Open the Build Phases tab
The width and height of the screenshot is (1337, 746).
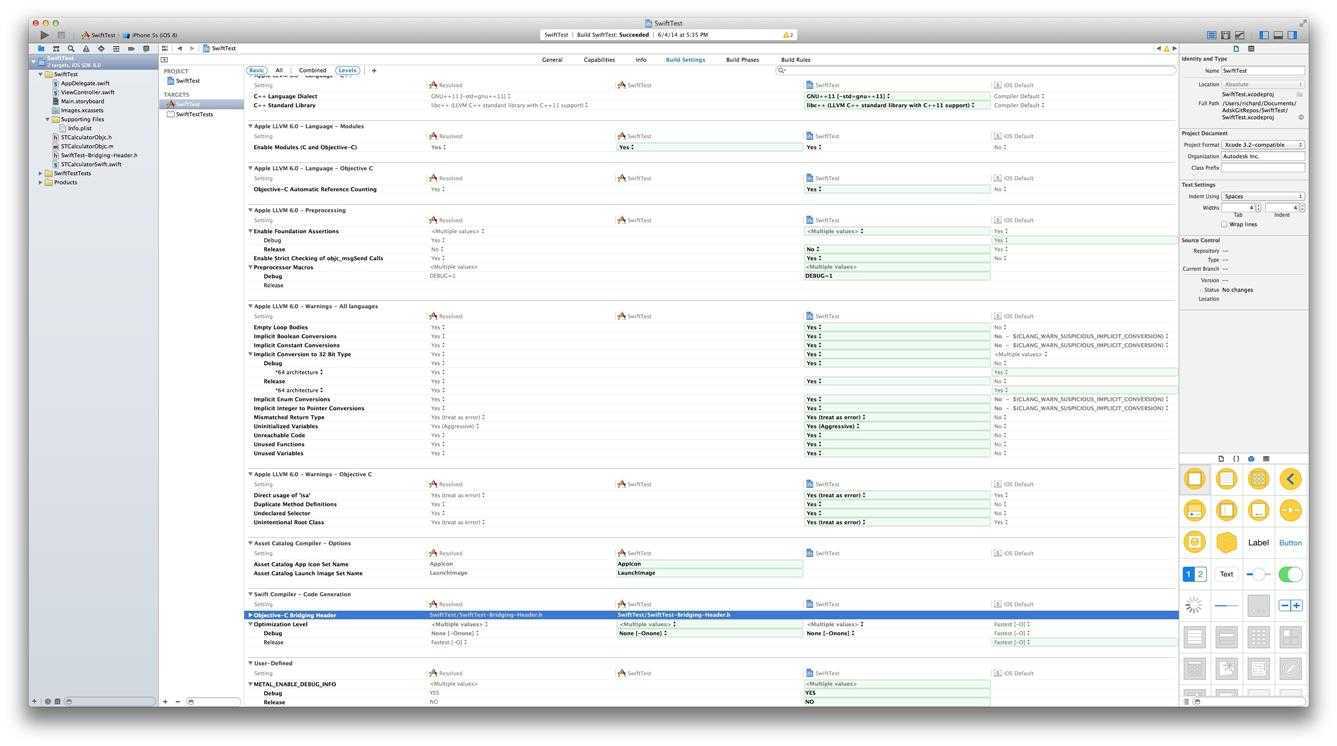coord(742,59)
